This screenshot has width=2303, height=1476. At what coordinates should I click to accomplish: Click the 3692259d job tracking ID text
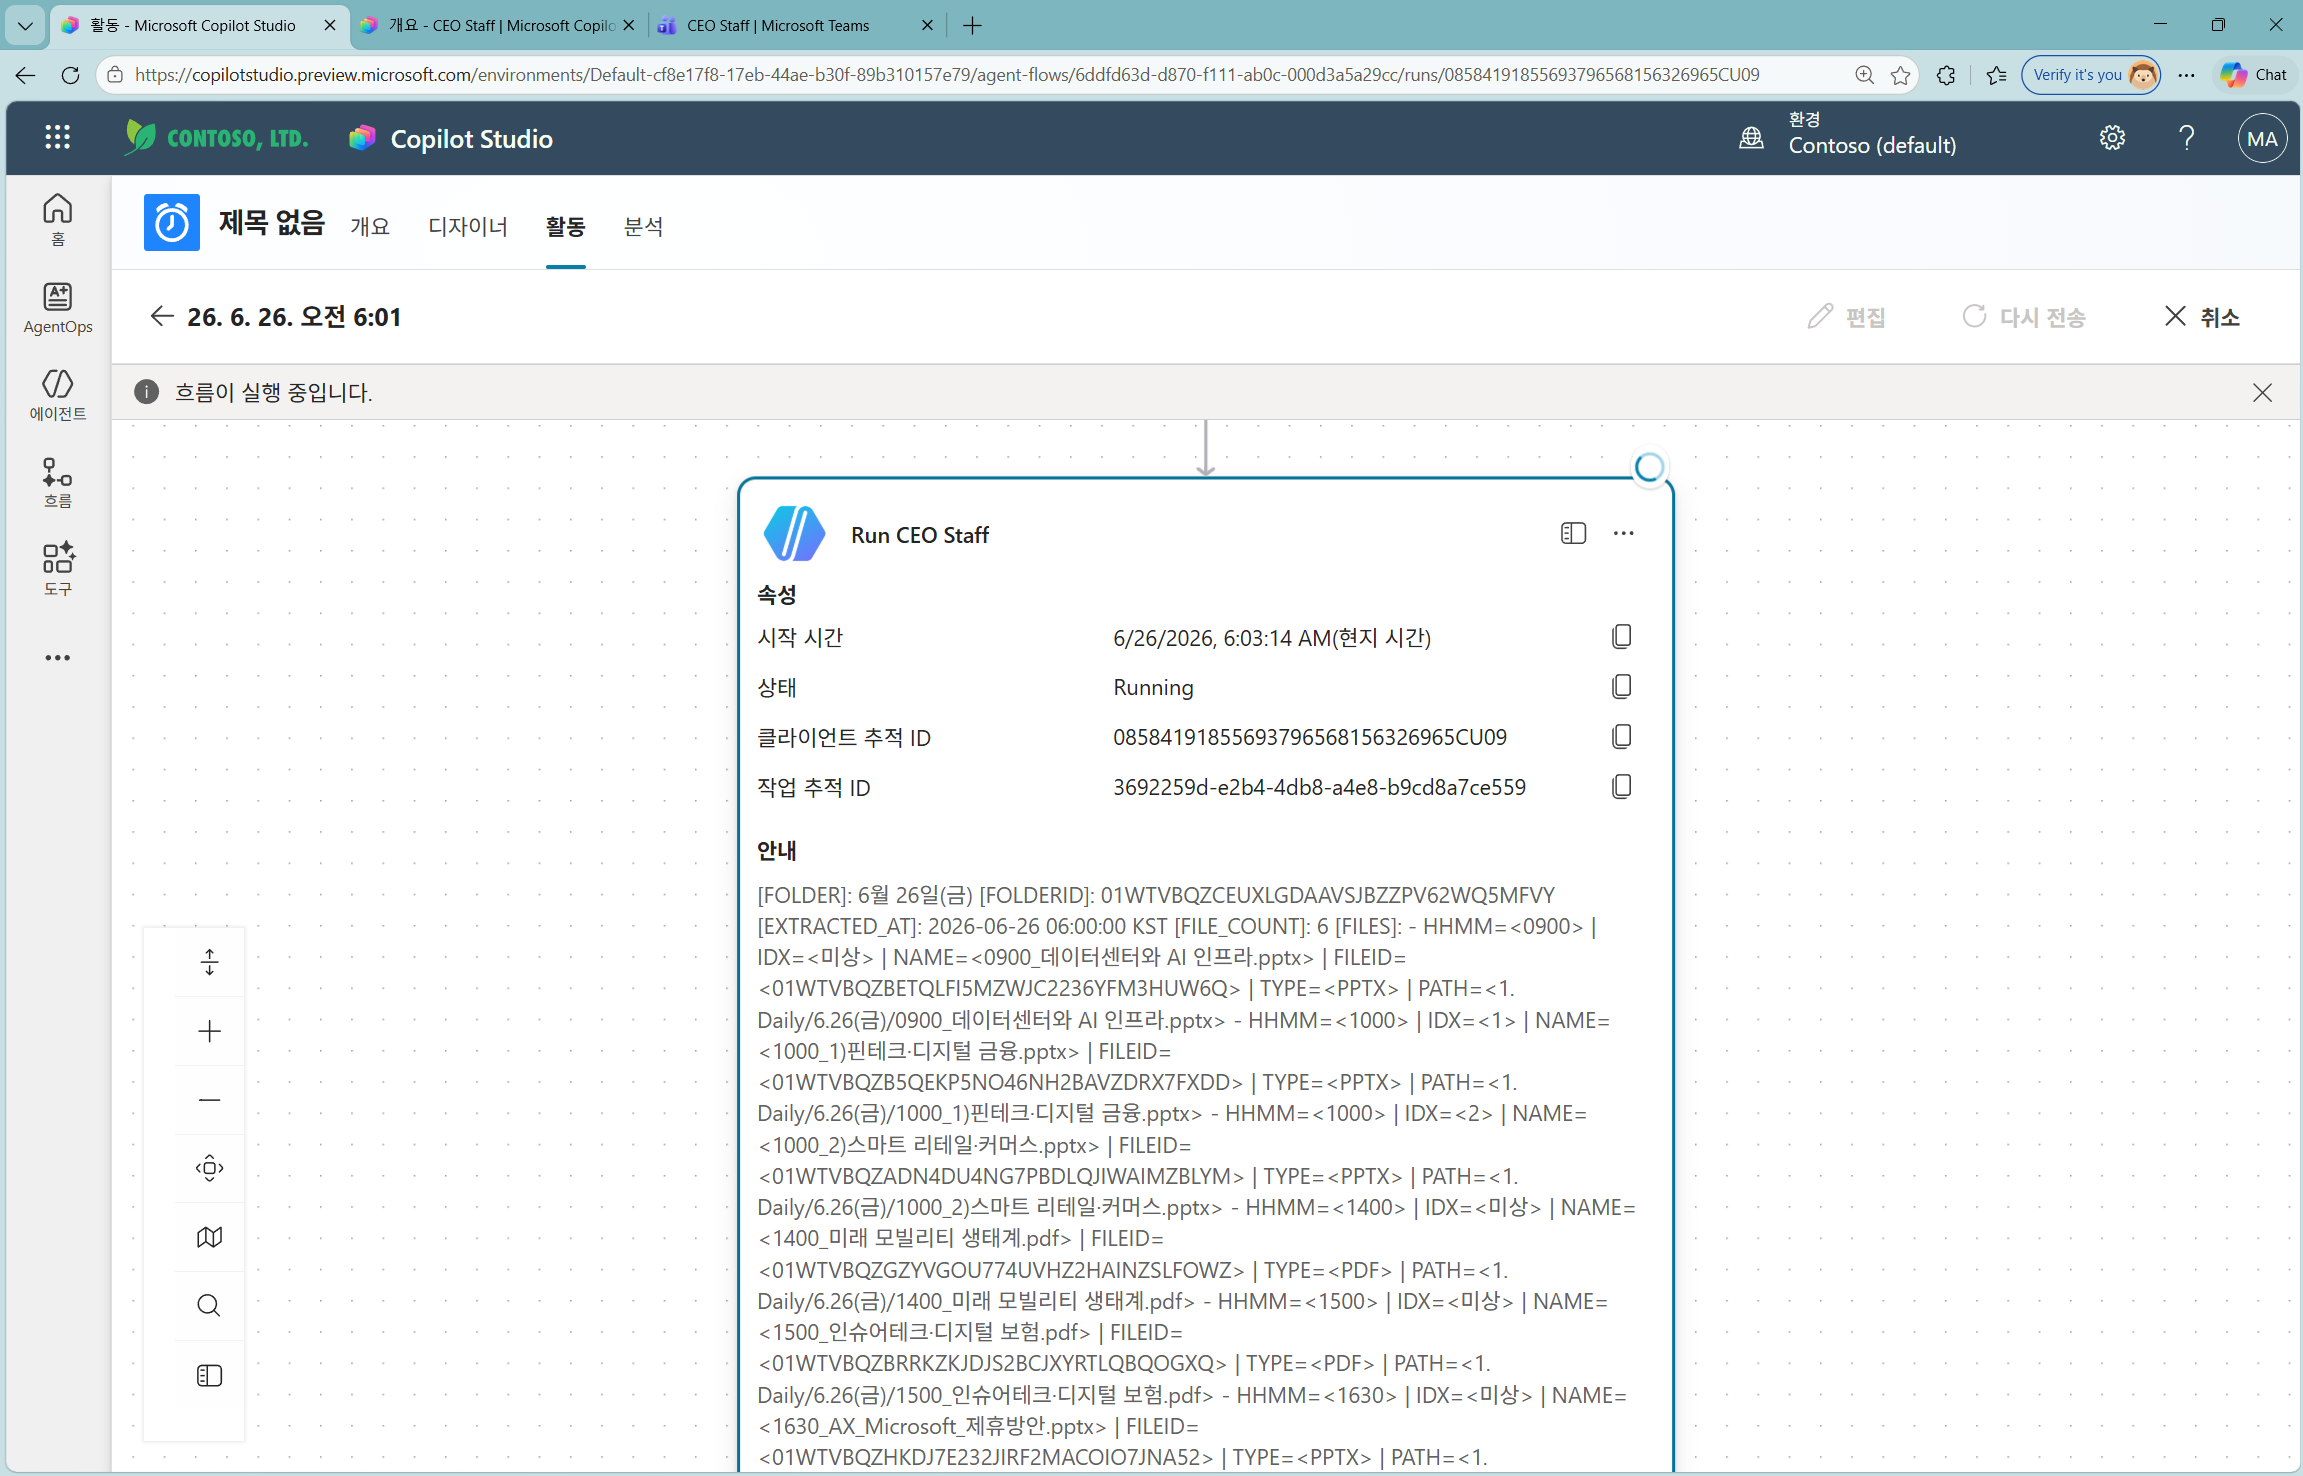click(1320, 787)
